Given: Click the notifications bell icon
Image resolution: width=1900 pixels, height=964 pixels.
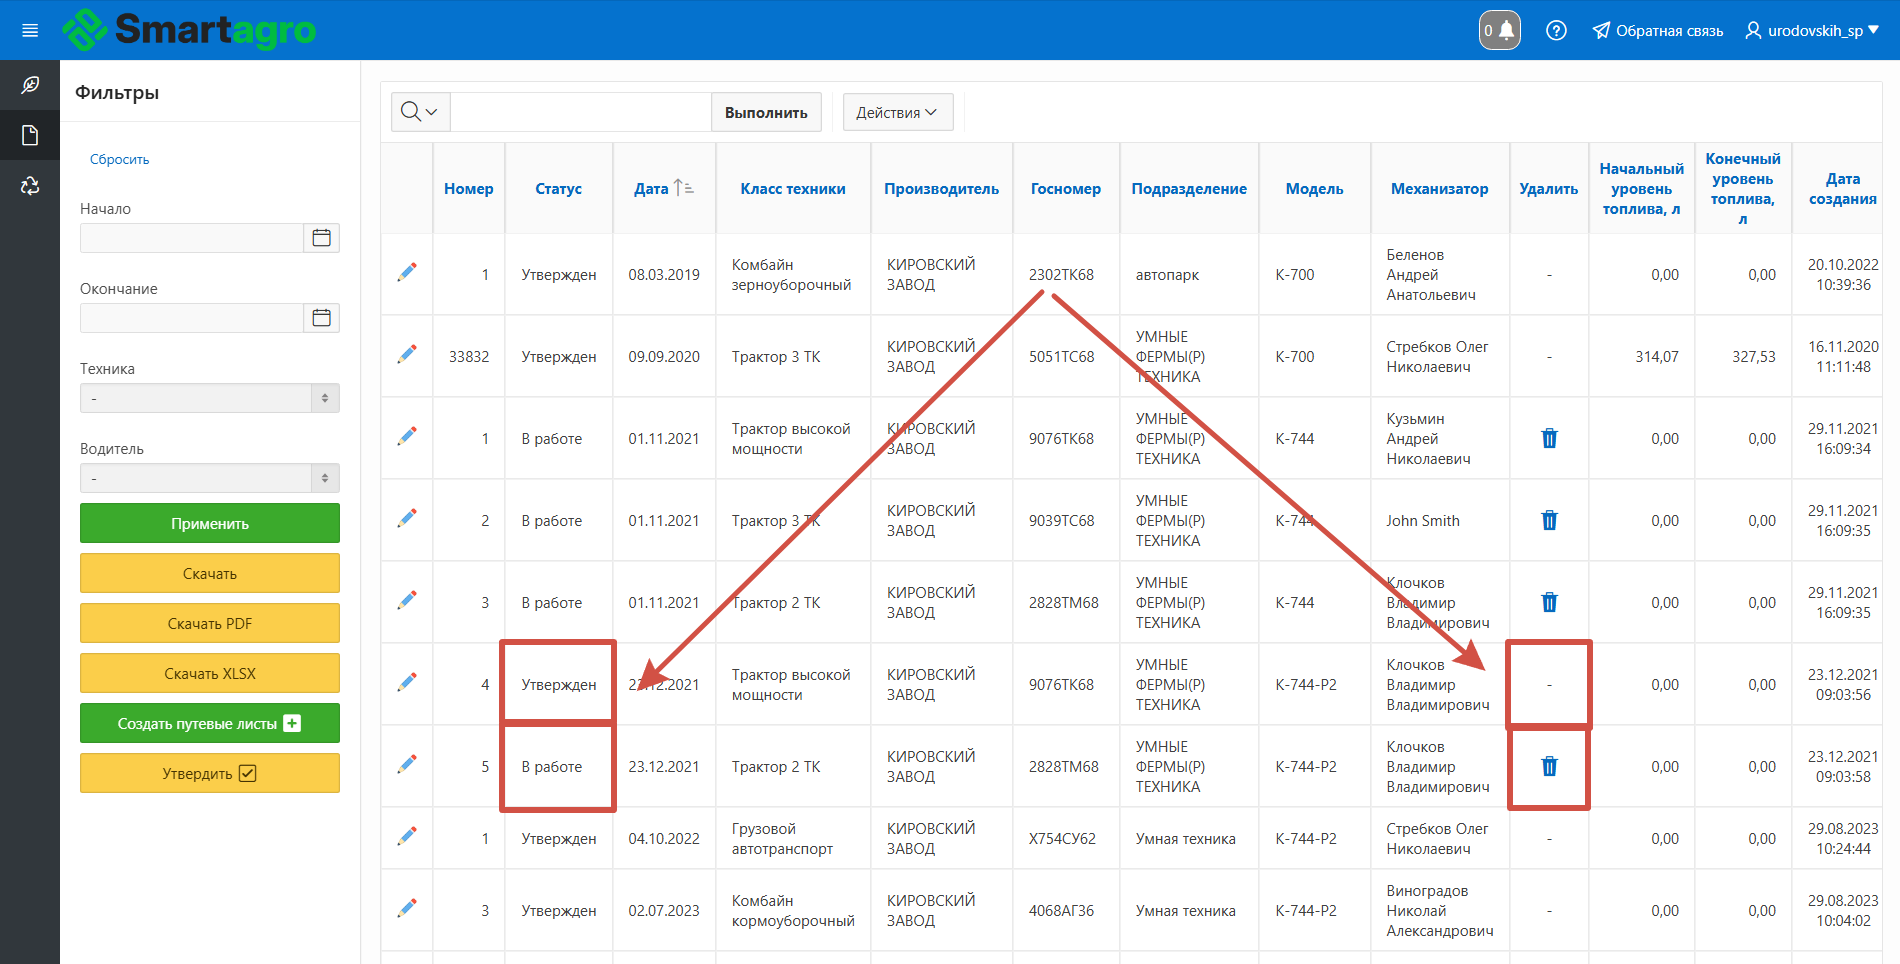Looking at the screenshot, I should pos(1500,30).
